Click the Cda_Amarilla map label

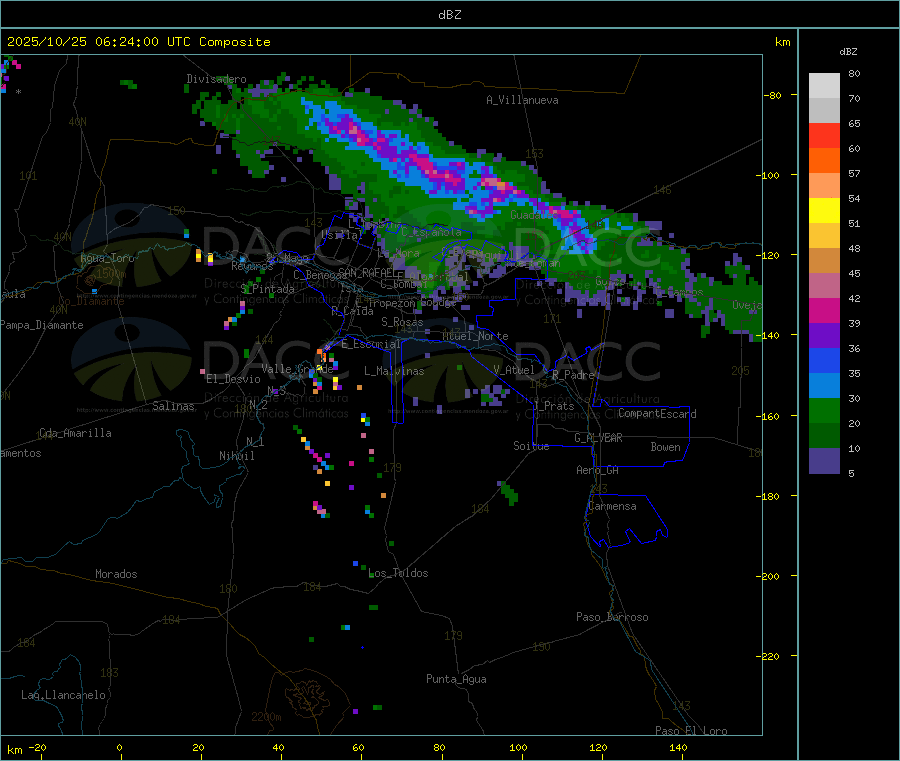(x=75, y=433)
